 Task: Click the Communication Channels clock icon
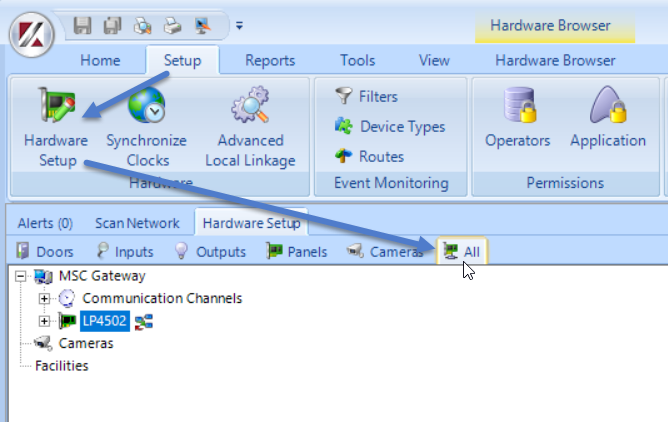point(66,299)
